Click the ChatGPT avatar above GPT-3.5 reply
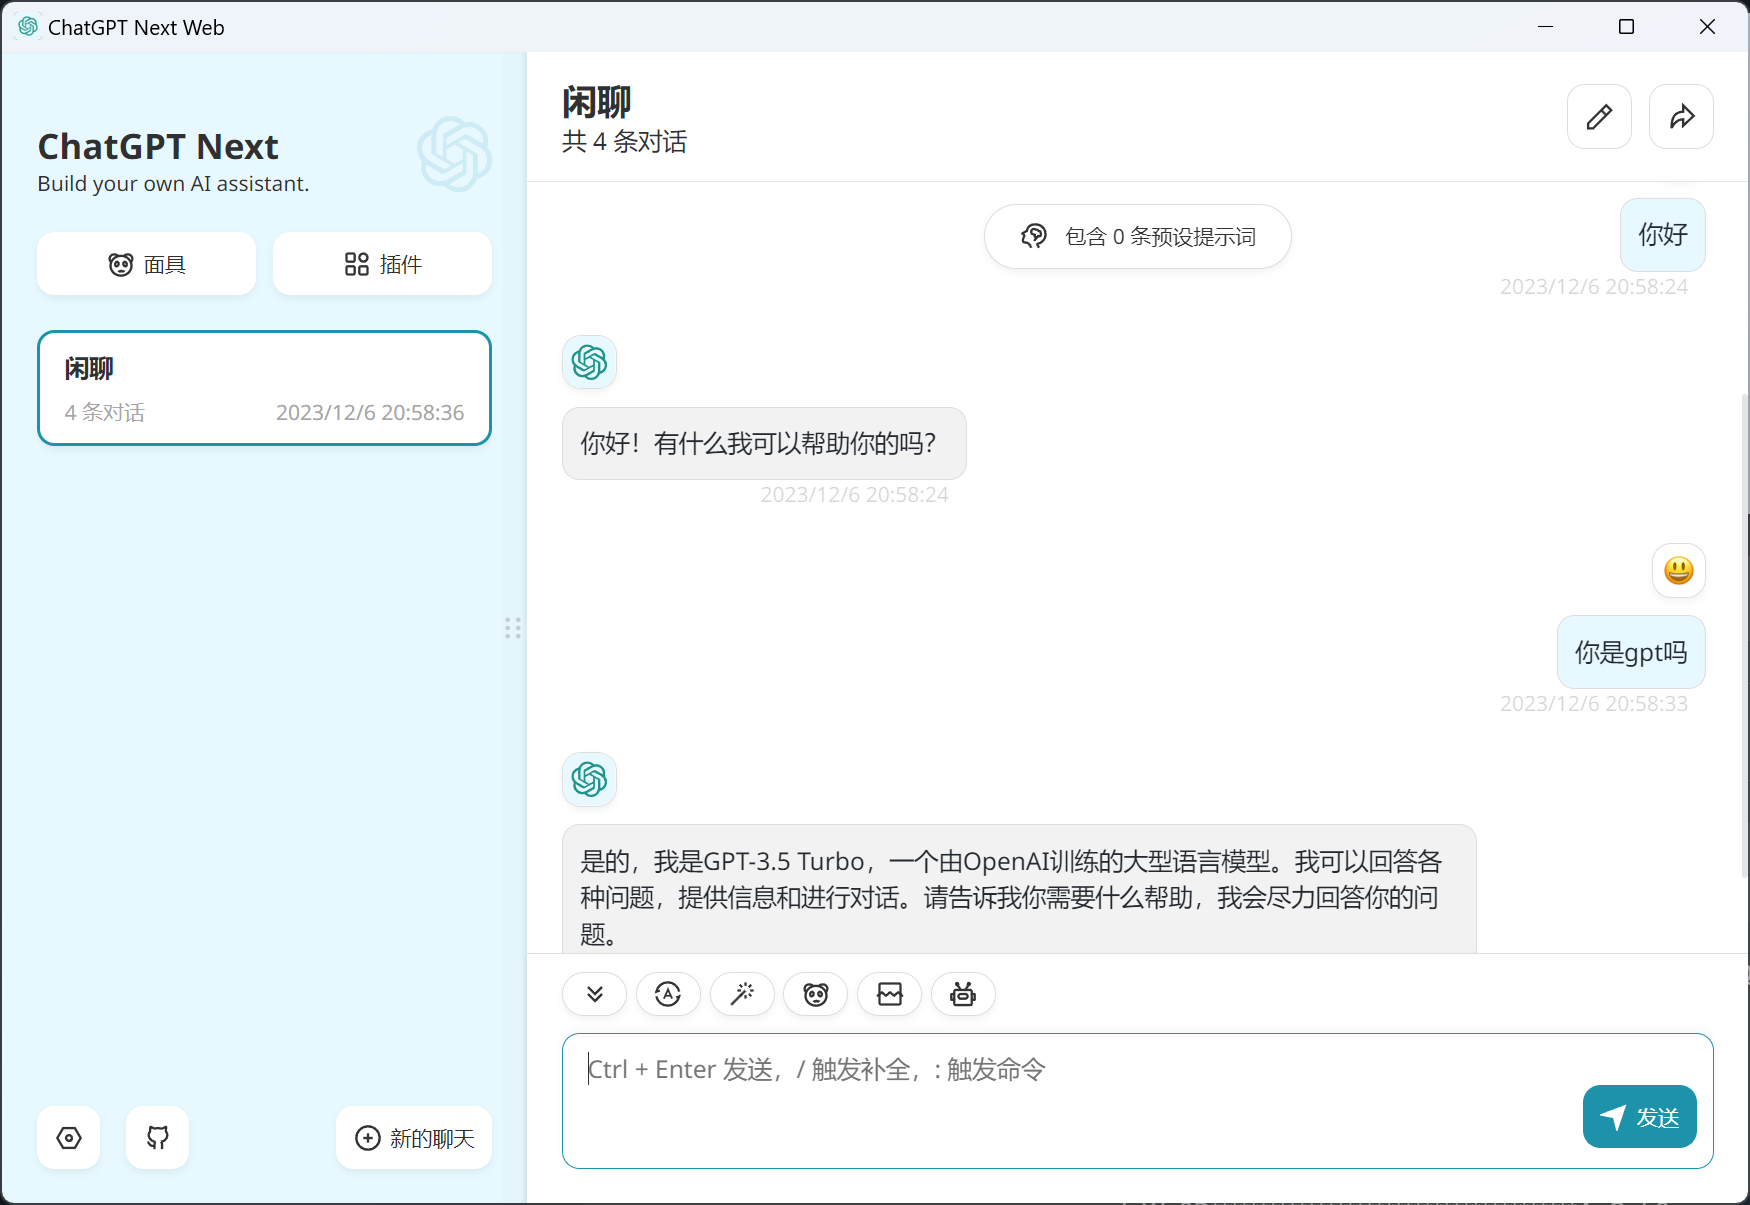 (x=589, y=779)
